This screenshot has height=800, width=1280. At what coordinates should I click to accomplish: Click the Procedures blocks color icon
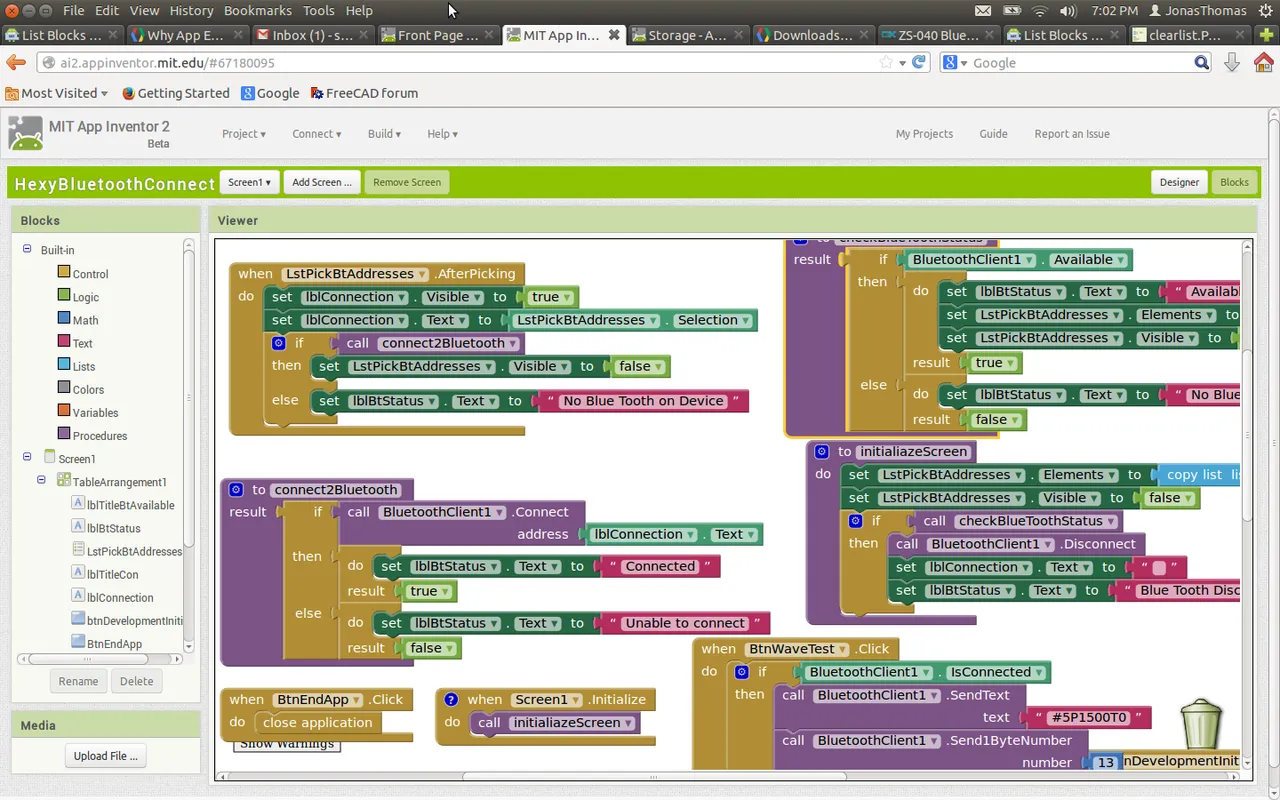[x=64, y=433]
